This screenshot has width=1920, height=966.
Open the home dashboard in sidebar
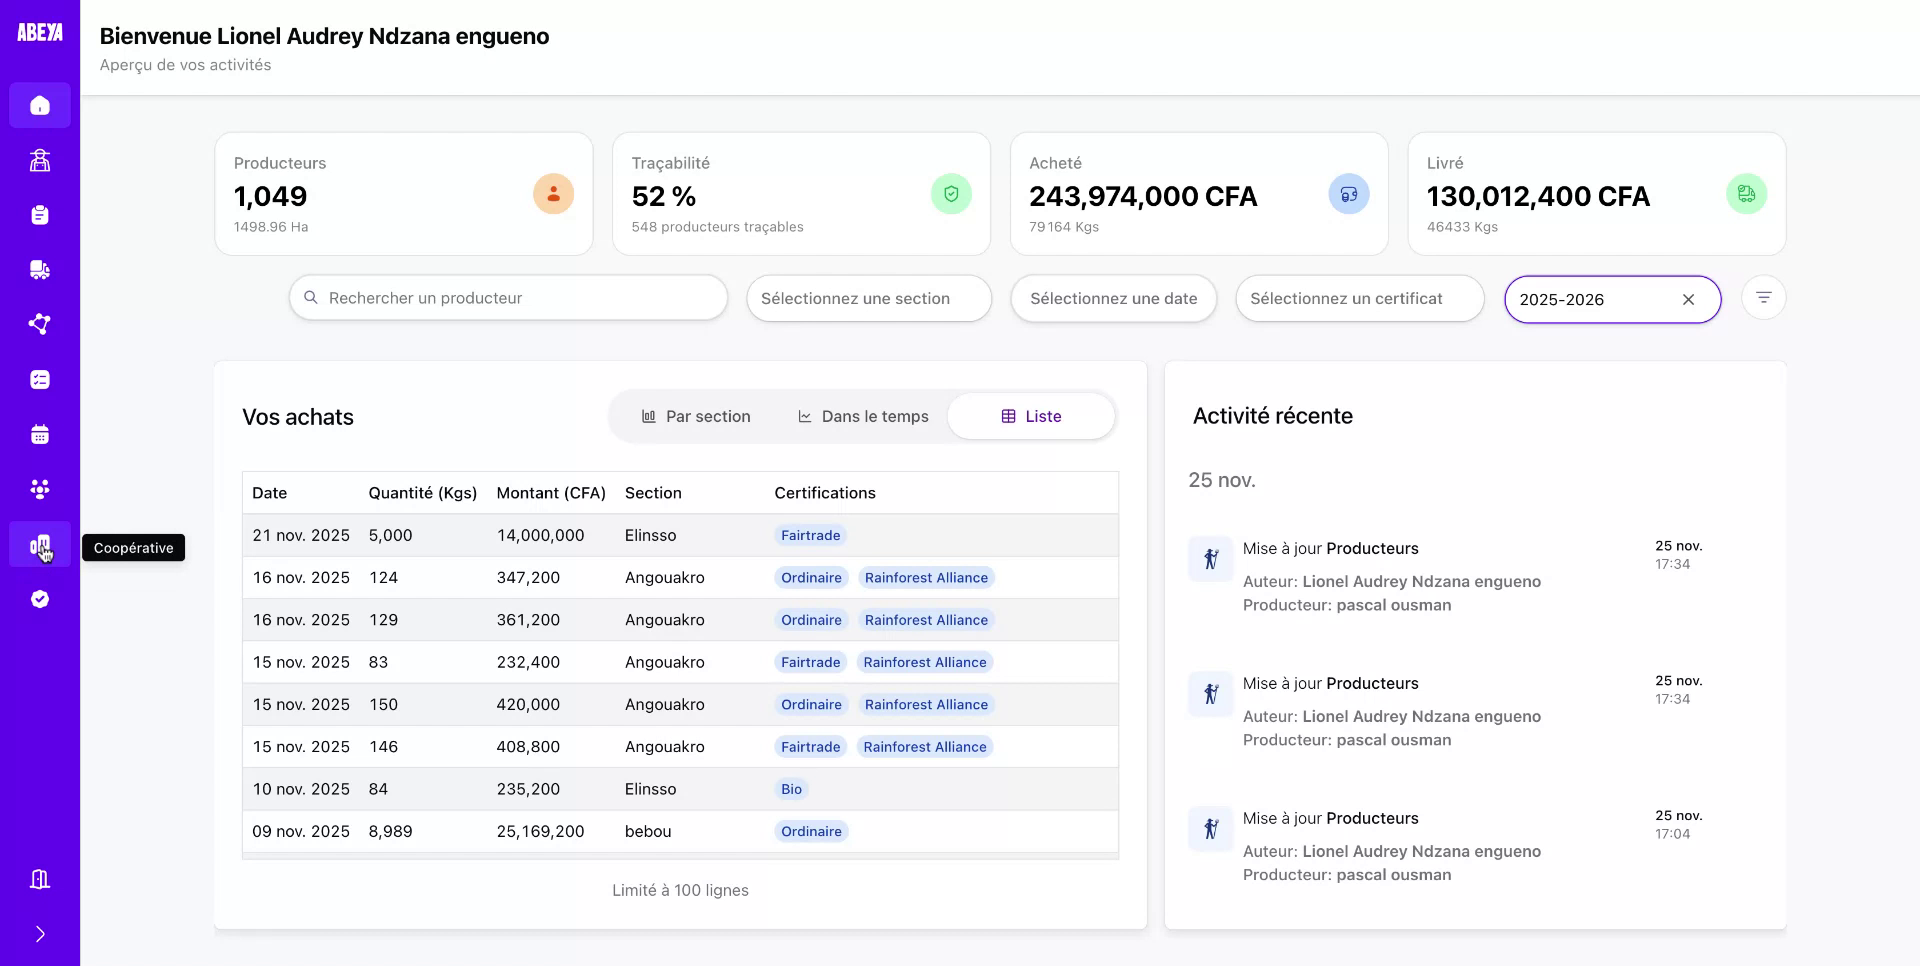(x=40, y=105)
